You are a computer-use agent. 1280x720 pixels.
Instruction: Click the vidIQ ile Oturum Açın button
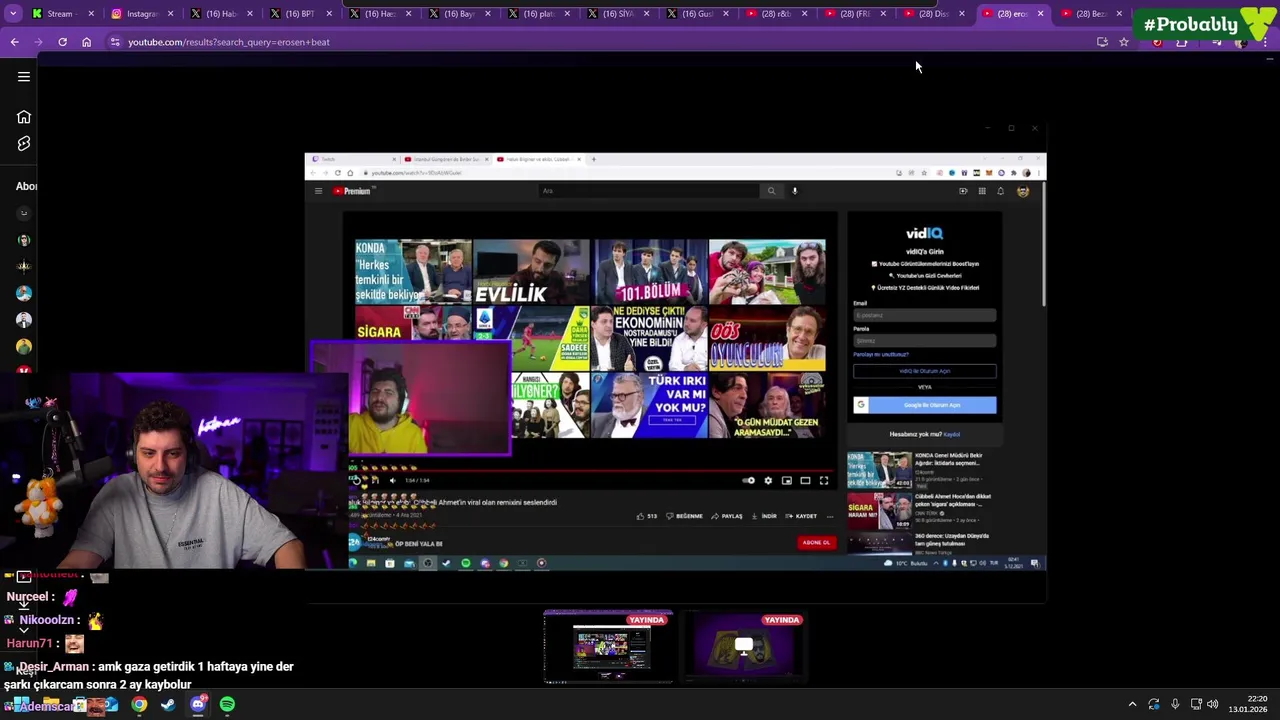click(x=924, y=371)
